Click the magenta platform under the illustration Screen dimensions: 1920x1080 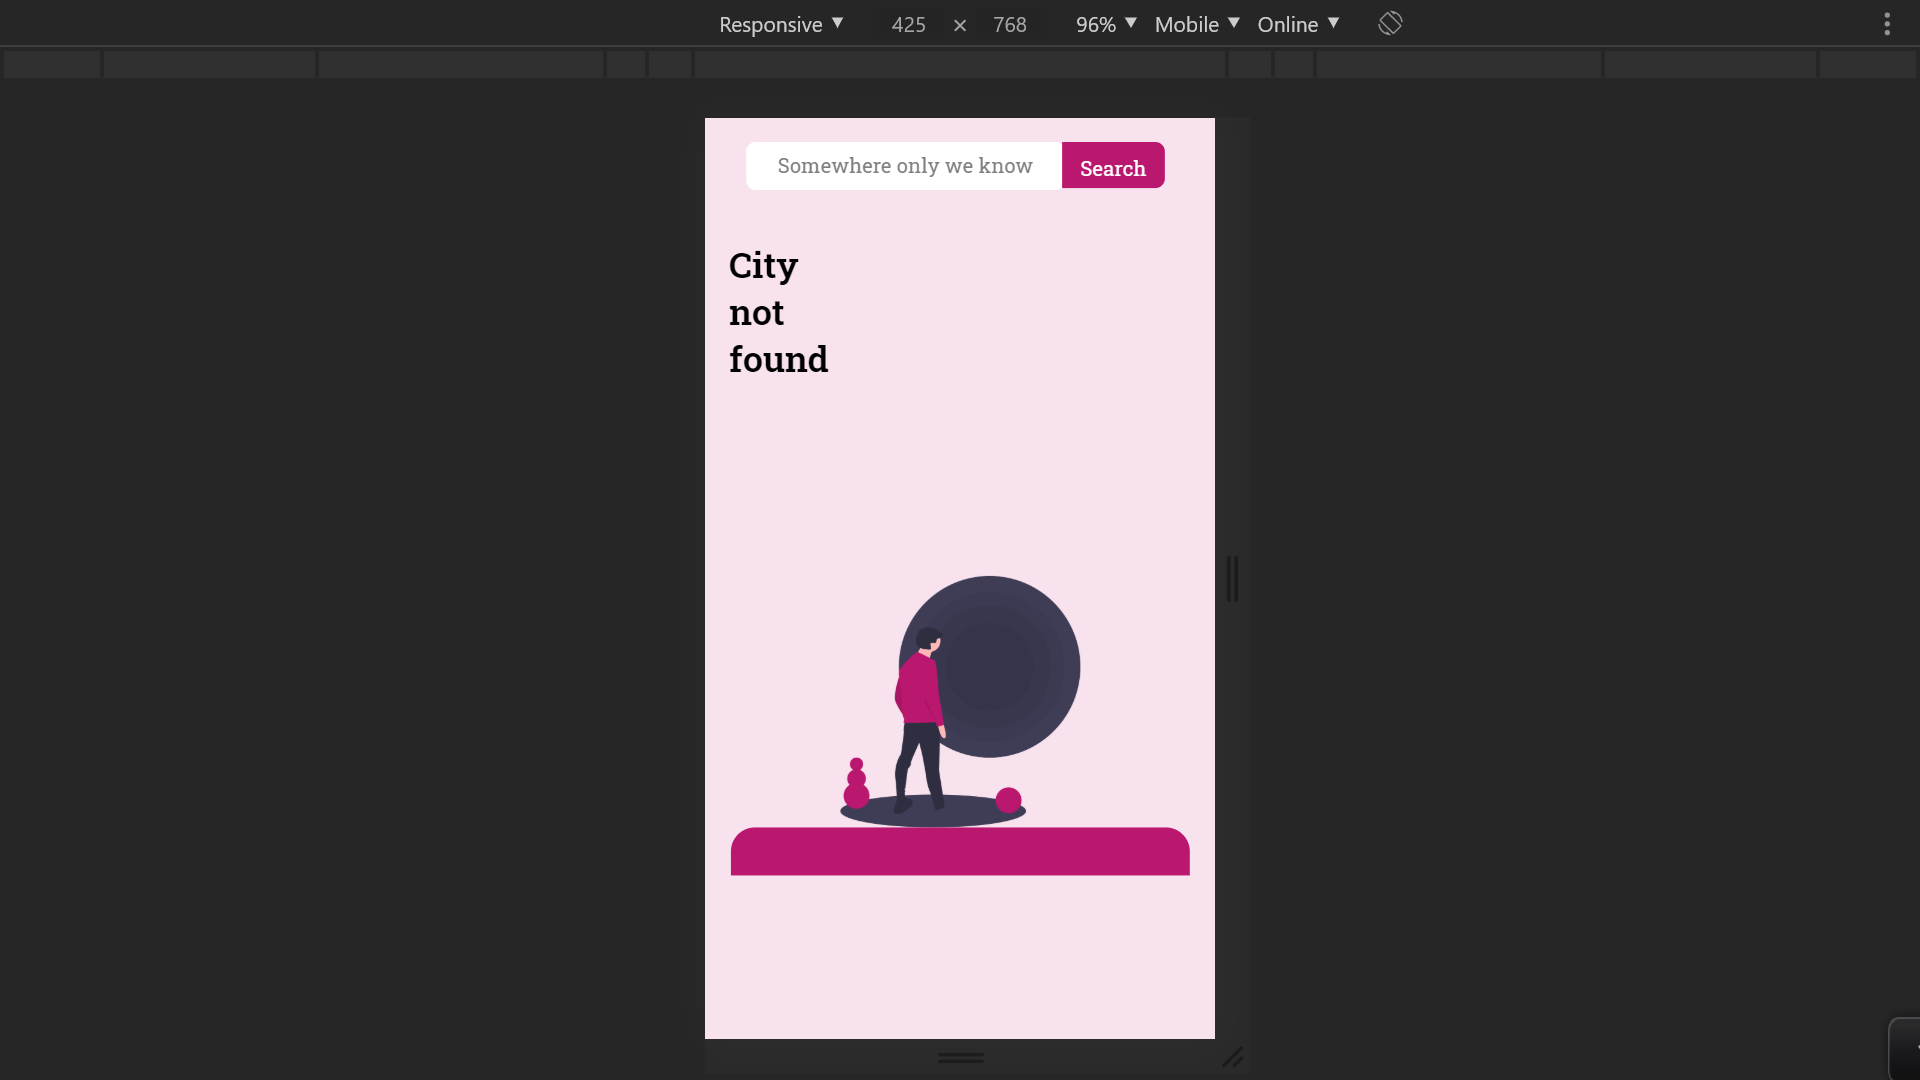pyautogui.click(x=960, y=852)
